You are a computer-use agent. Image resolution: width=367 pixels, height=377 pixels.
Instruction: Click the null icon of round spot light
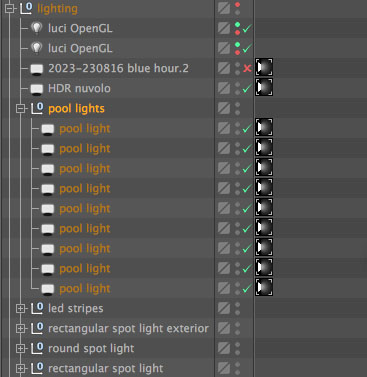(37, 348)
